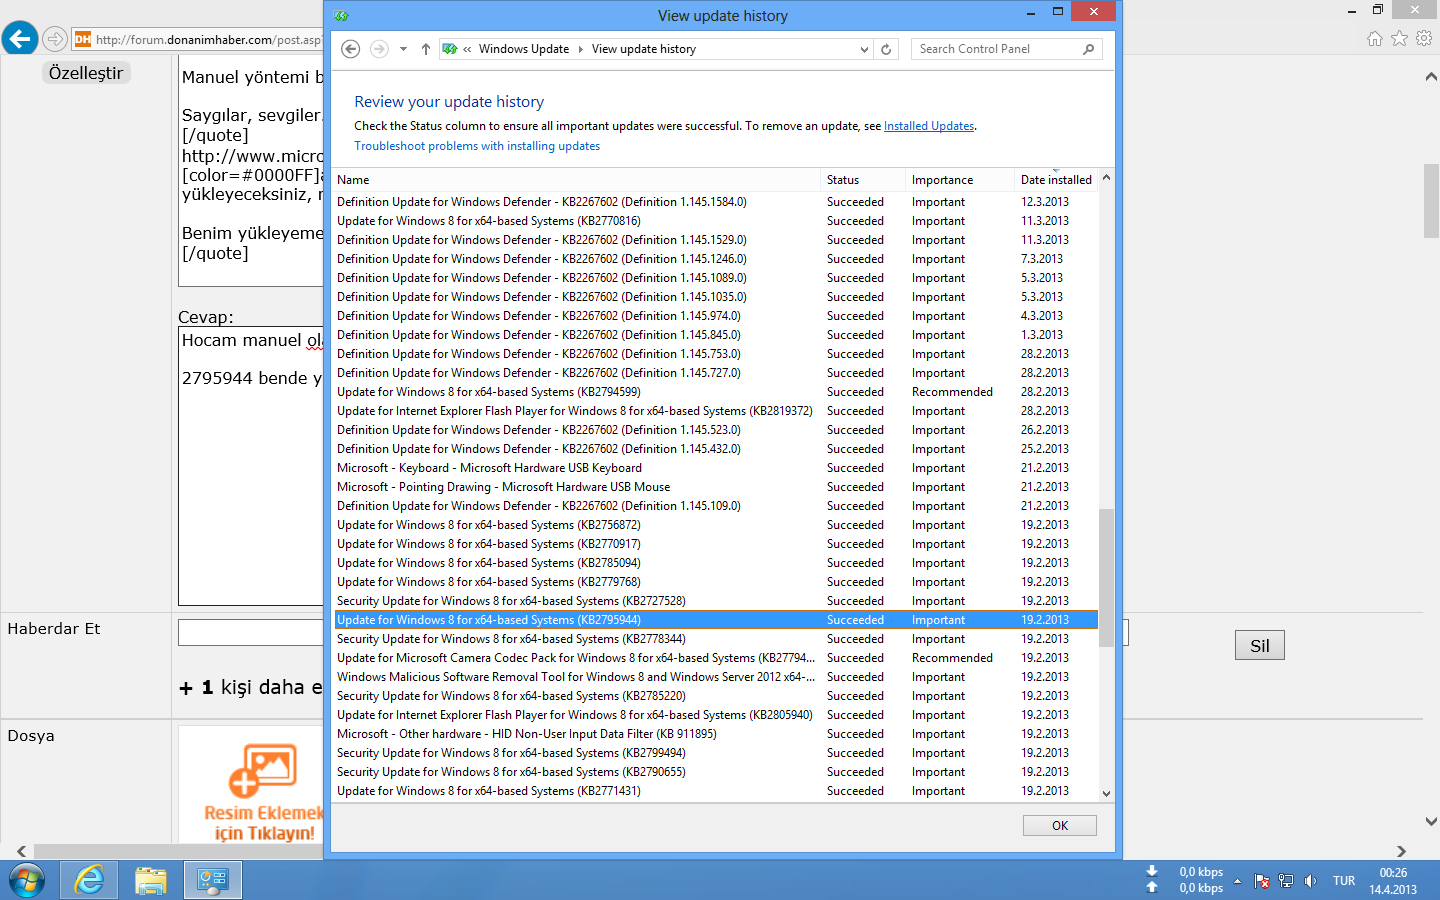Expand the address bar history dropdown
Viewport: 1440px width, 900px height.
click(865, 49)
